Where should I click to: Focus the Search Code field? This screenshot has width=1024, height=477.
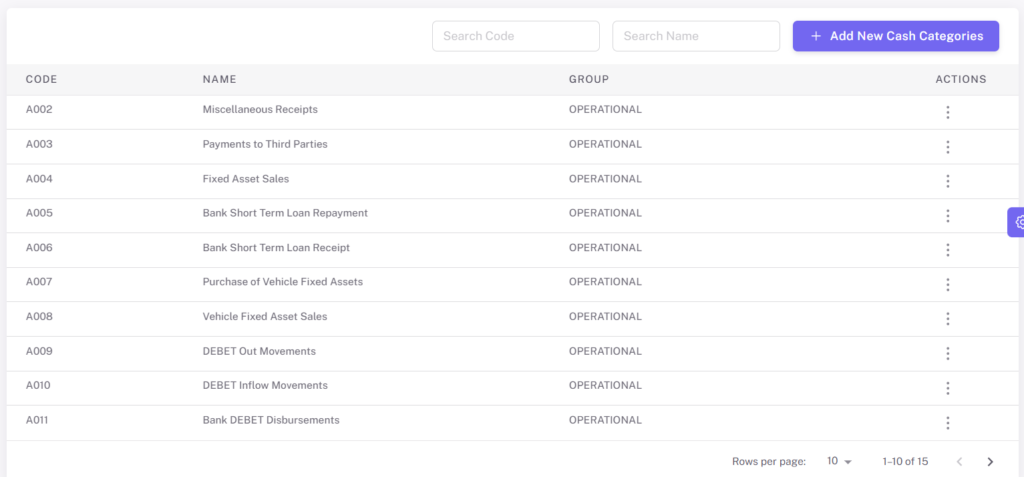click(x=516, y=36)
